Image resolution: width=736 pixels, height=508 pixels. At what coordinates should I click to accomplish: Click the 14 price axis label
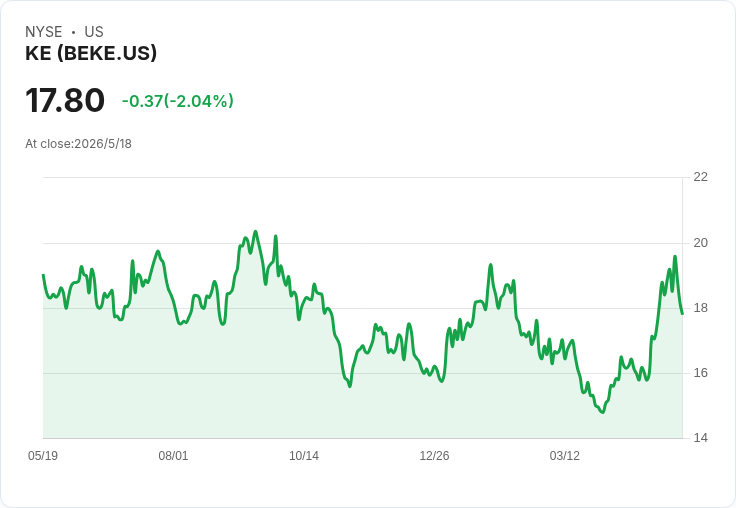[700, 438]
